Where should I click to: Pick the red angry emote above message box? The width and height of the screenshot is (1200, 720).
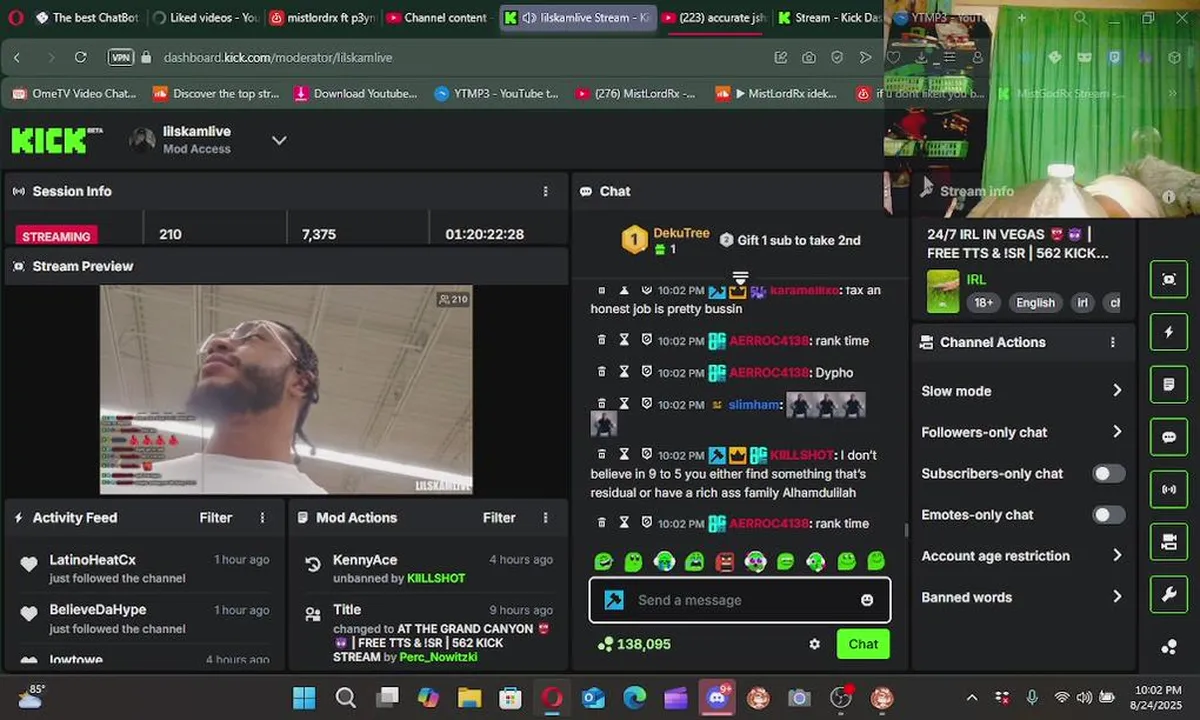point(725,562)
